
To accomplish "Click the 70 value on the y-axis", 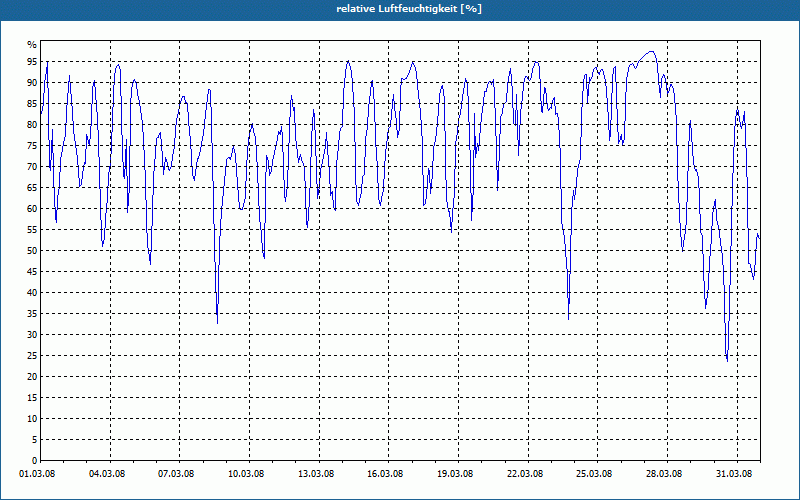I will click(x=32, y=167).
